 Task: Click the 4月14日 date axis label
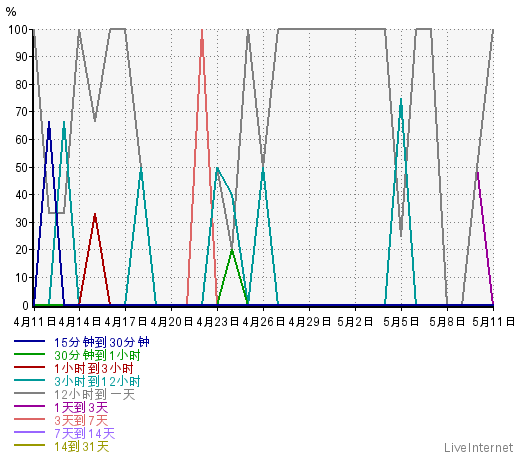coord(80,322)
